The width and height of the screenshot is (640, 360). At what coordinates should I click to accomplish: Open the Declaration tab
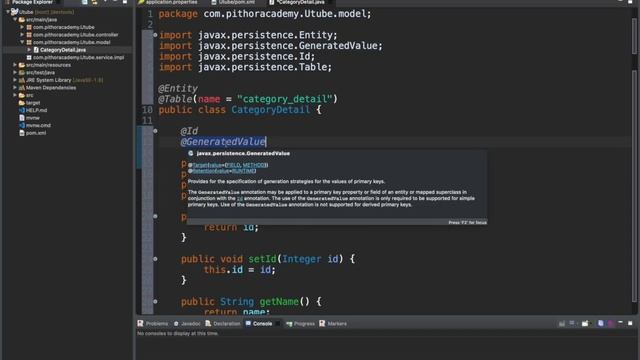coord(223,324)
